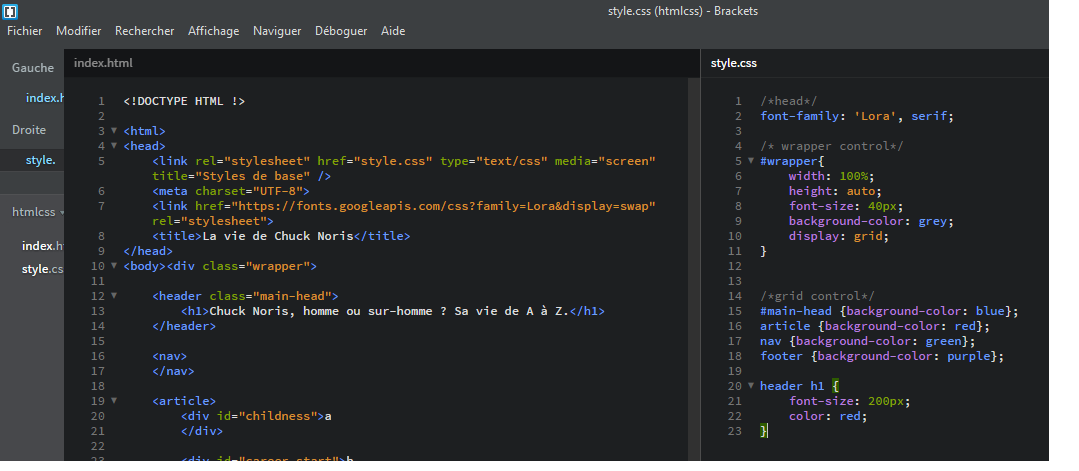Click the href="style.css" attribute
Image resolution: width=1079 pixels, height=471 pixels.
click(x=374, y=161)
